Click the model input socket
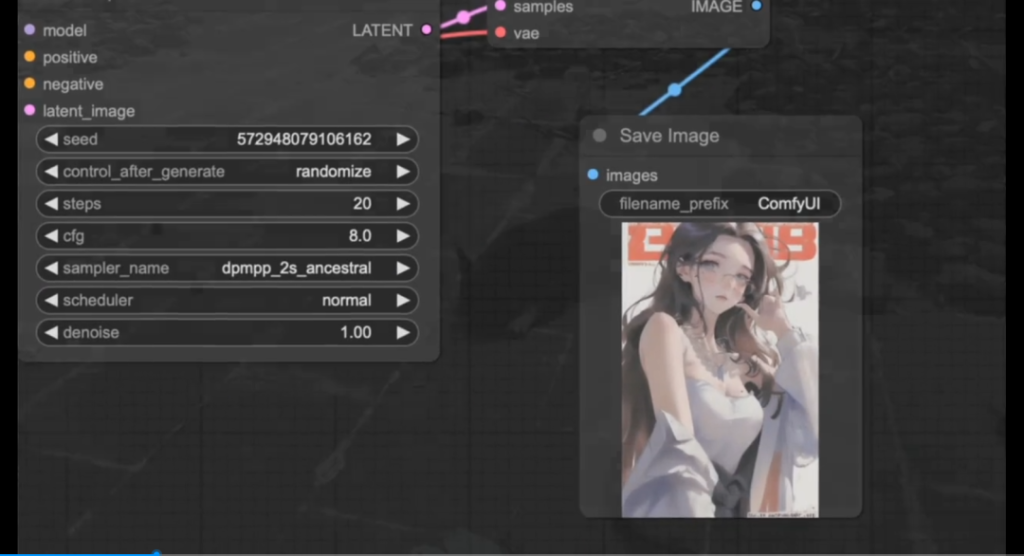Viewport: 1024px width, 556px height. point(29,29)
